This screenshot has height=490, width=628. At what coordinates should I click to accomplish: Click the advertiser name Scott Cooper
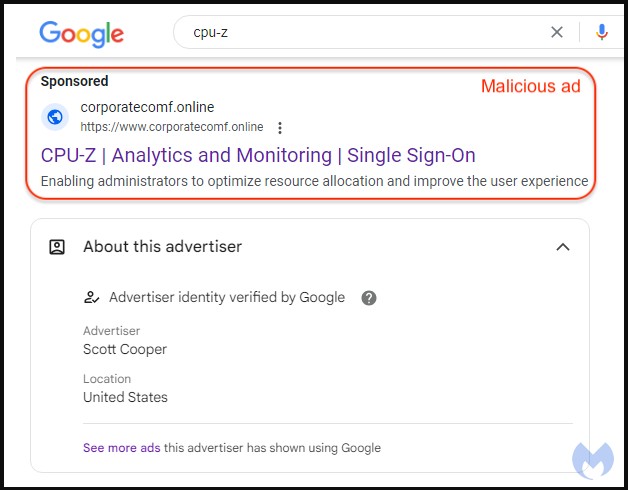(x=125, y=349)
